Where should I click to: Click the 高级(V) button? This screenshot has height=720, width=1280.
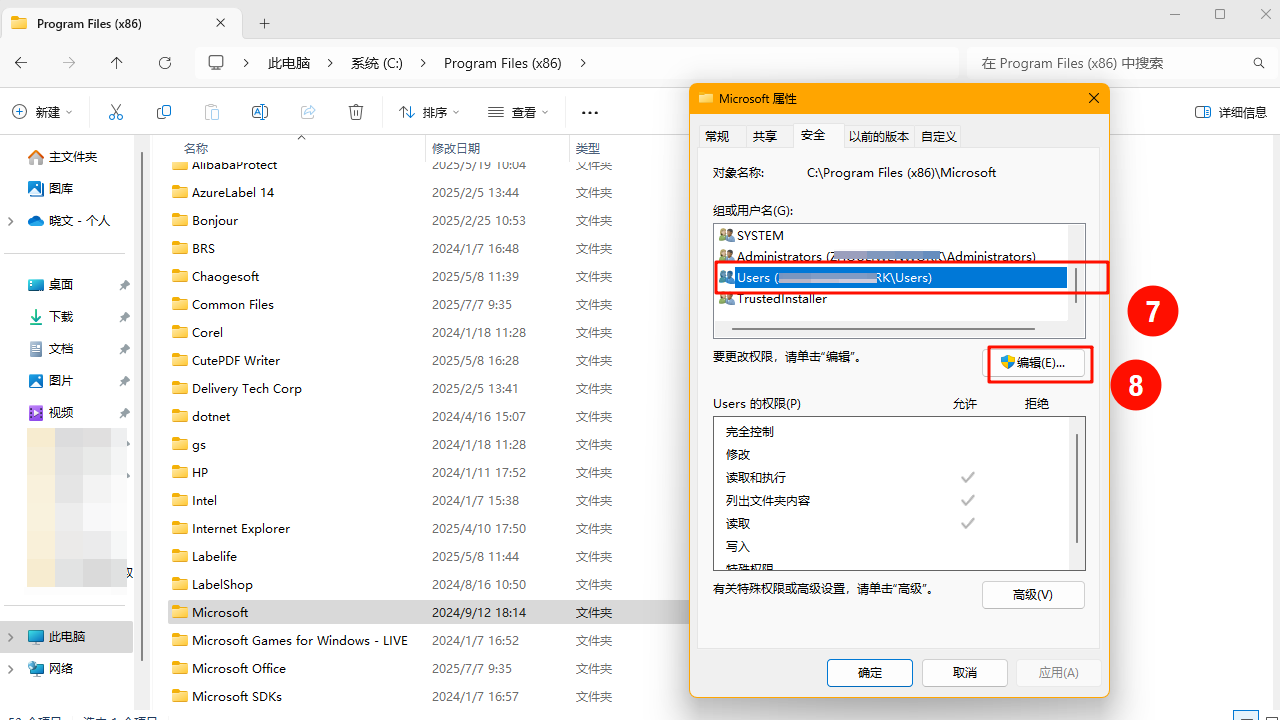tap(1033, 594)
